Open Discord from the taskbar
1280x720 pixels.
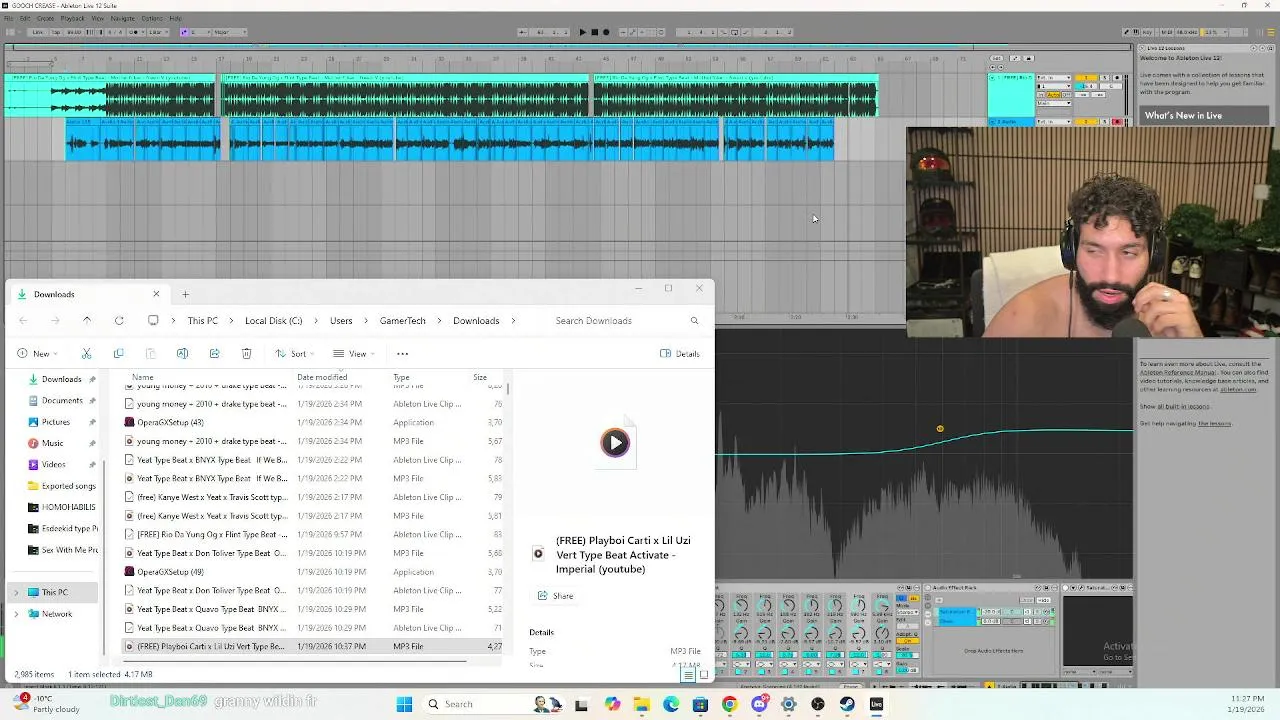(x=759, y=704)
